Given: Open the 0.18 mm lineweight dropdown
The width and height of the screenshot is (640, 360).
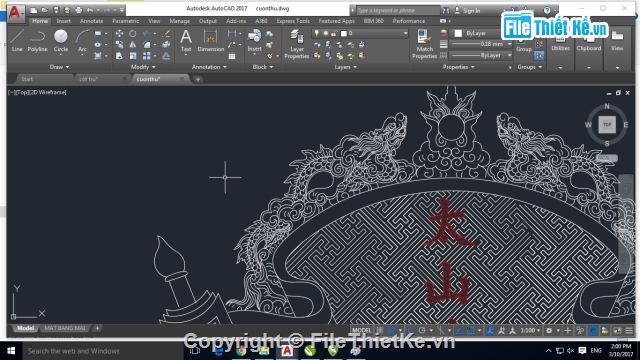Looking at the screenshot, I should click(509, 44).
